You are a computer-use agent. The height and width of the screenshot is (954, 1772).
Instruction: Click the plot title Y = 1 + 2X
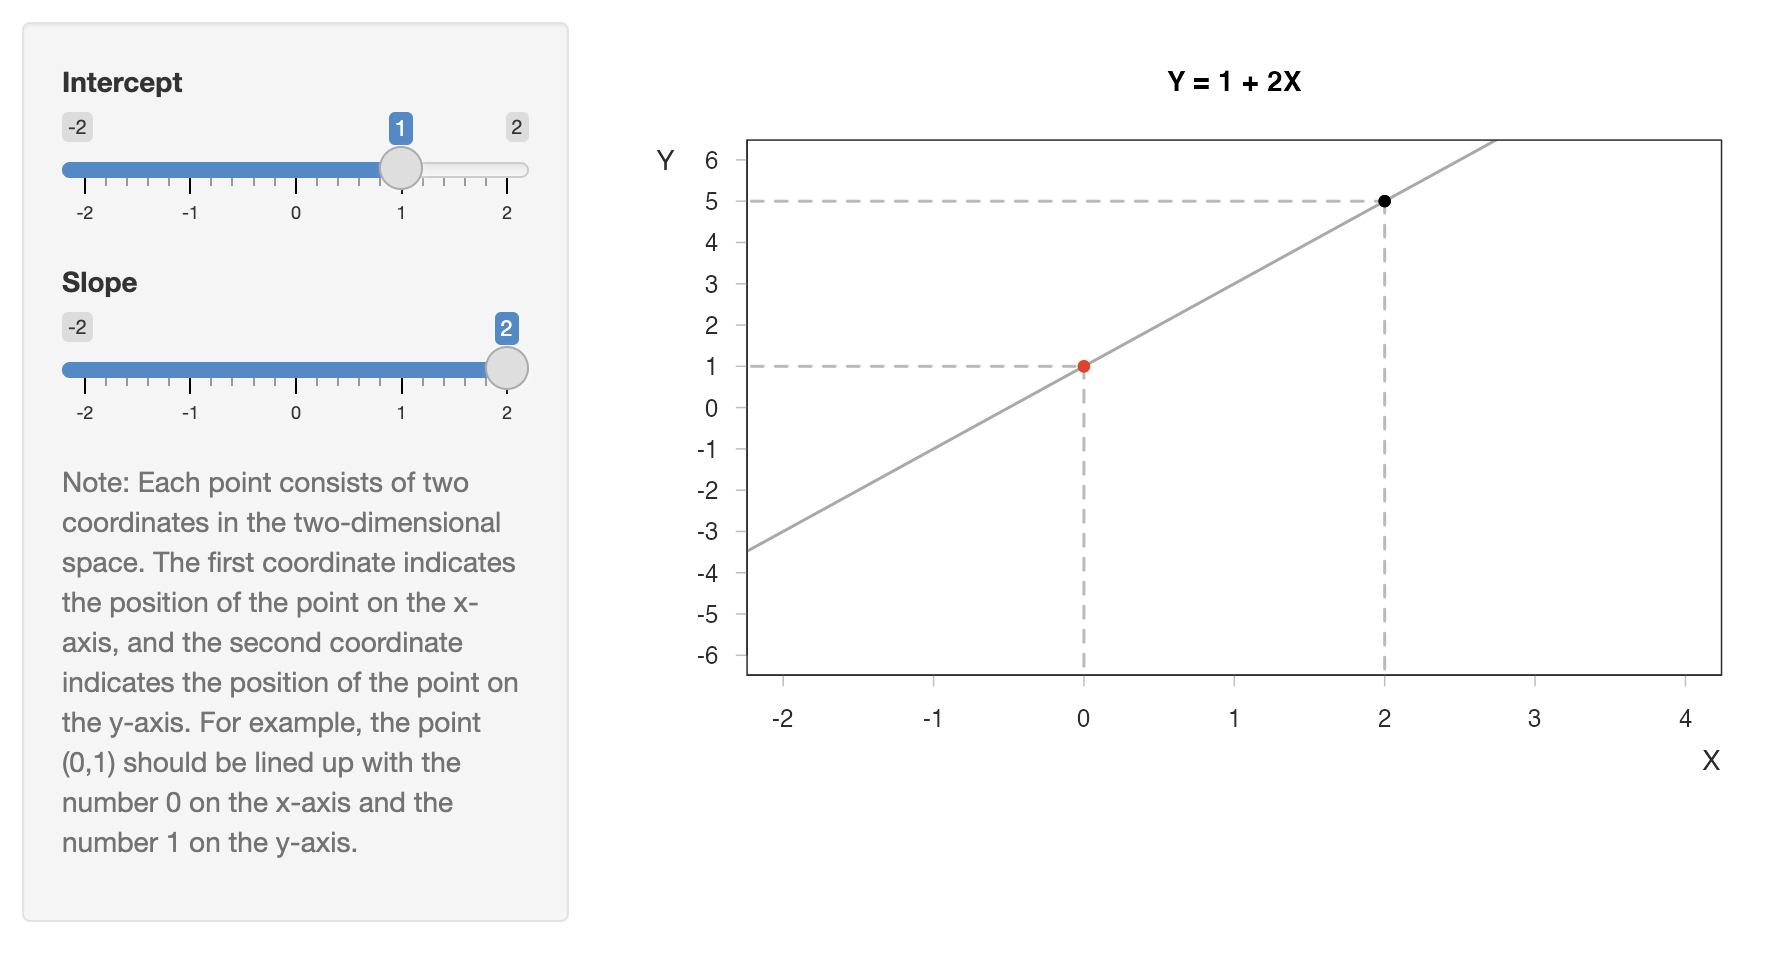pyautogui.click(x=1234, y=82)
